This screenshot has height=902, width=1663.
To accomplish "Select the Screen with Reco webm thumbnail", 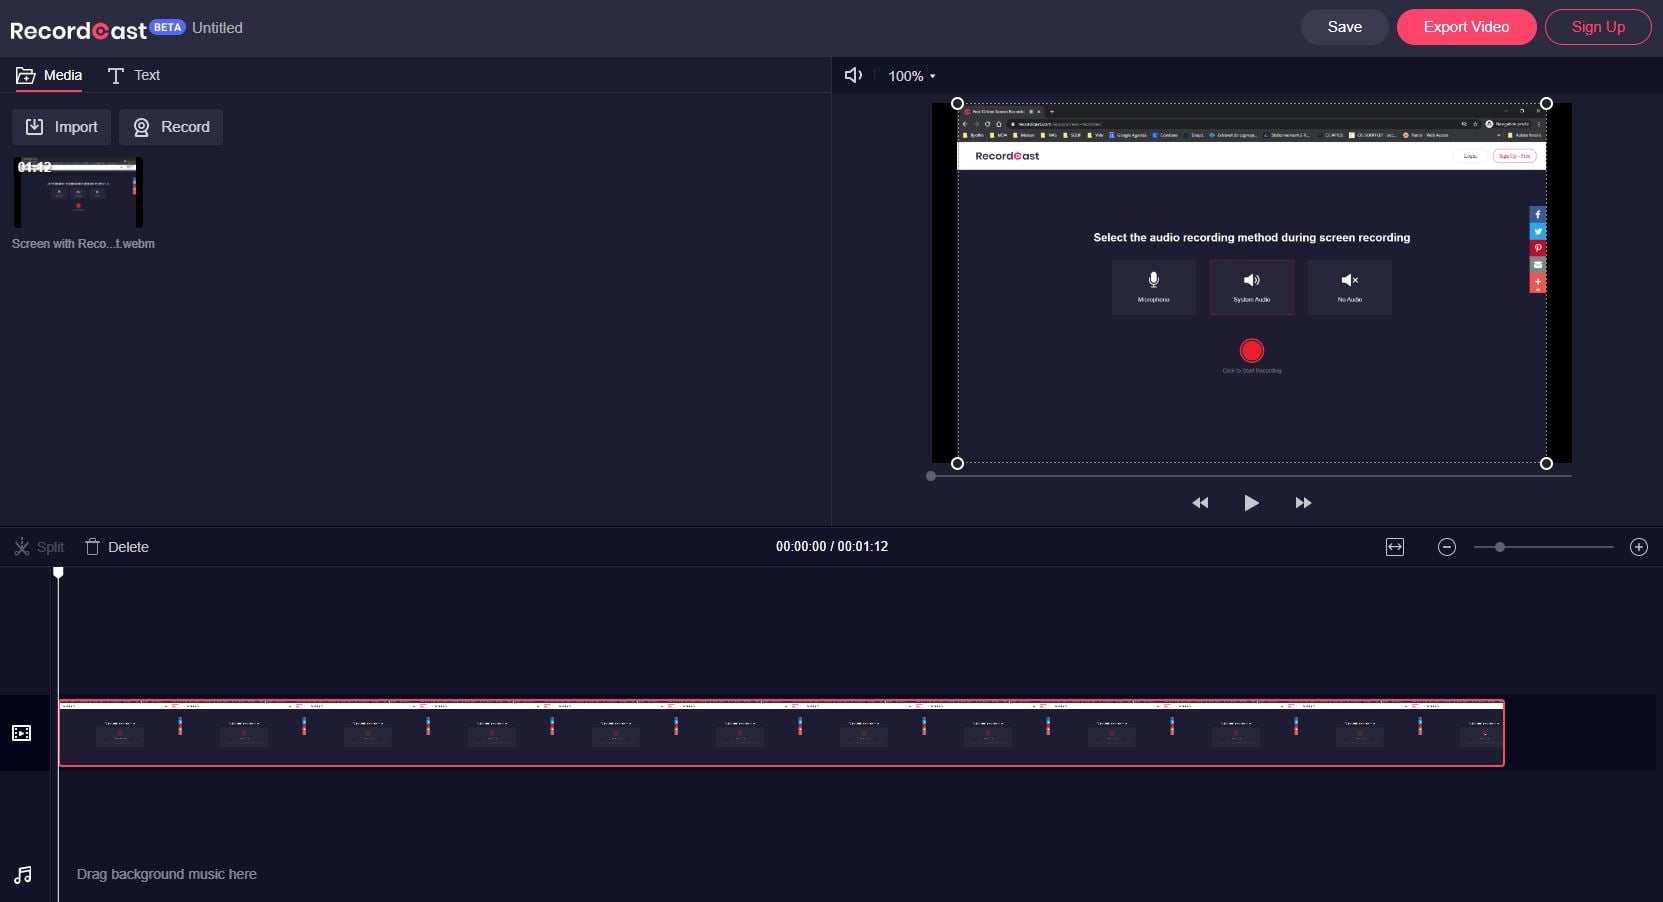I will pos(78,192).
